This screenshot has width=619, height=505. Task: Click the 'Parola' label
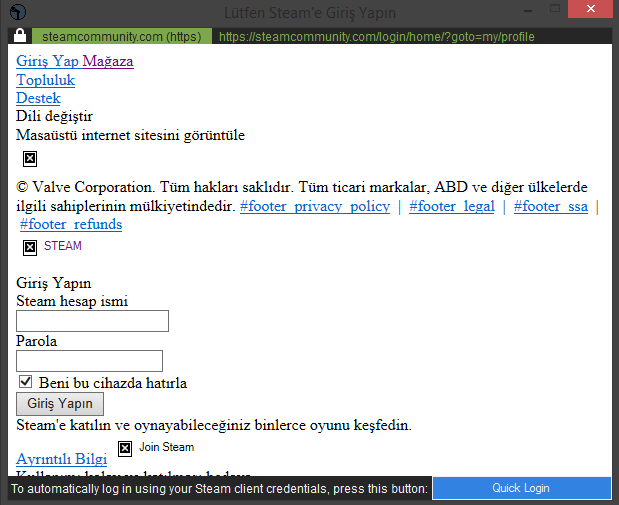click(x=36, y=341)
